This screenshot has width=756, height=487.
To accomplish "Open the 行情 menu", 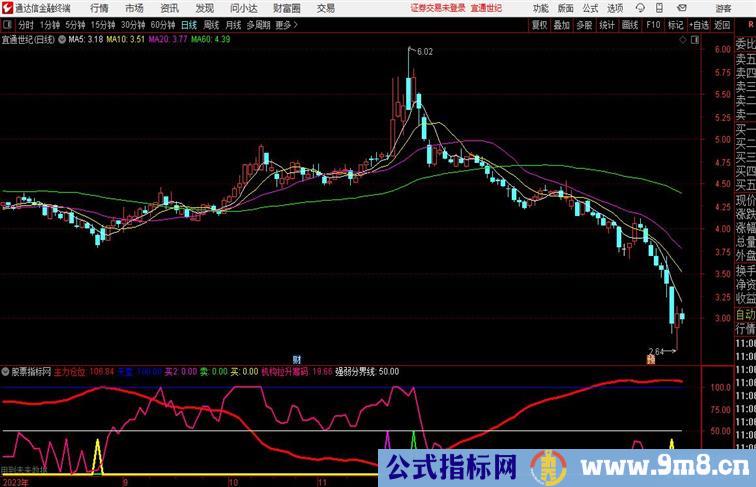I will point(99,7).
